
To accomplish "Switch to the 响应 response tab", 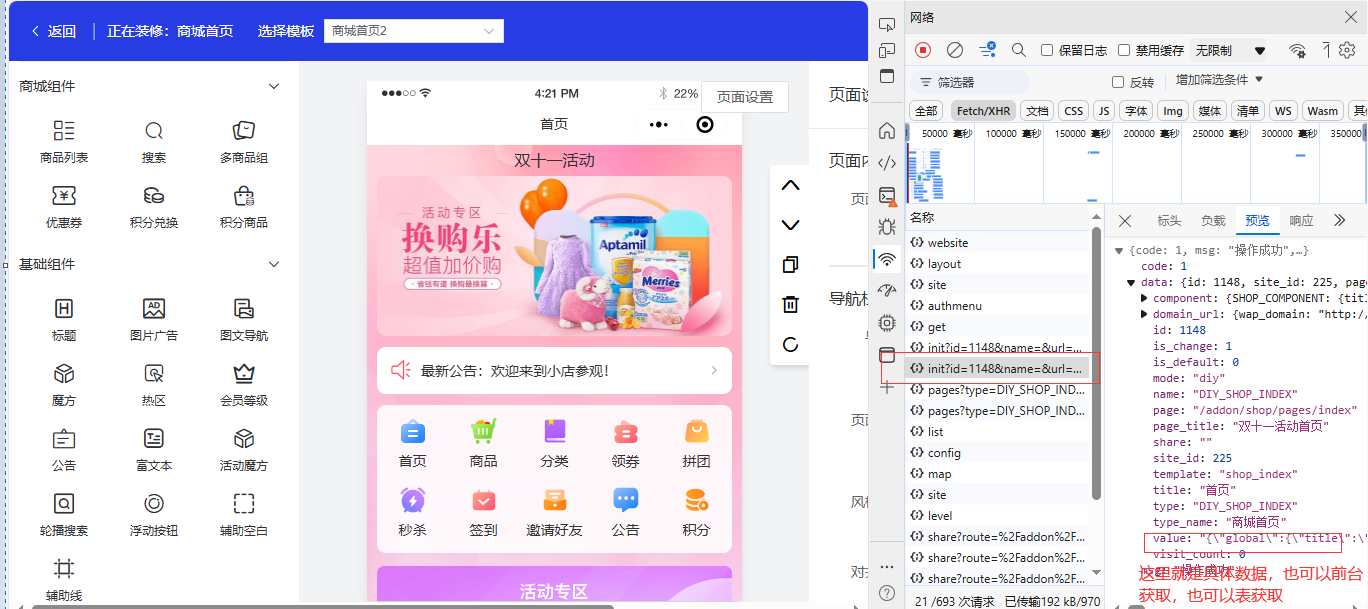I will tap(1301, 221).
